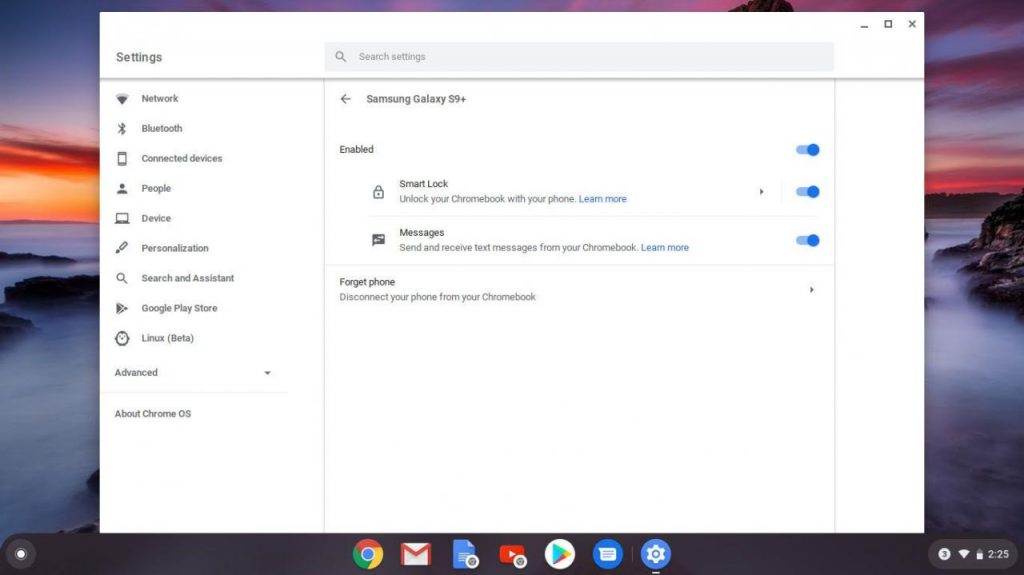The width and height of the screenshot is (1024, 575).
Task: Click the Smart Lock padlock icon
Action: point(378,191)
